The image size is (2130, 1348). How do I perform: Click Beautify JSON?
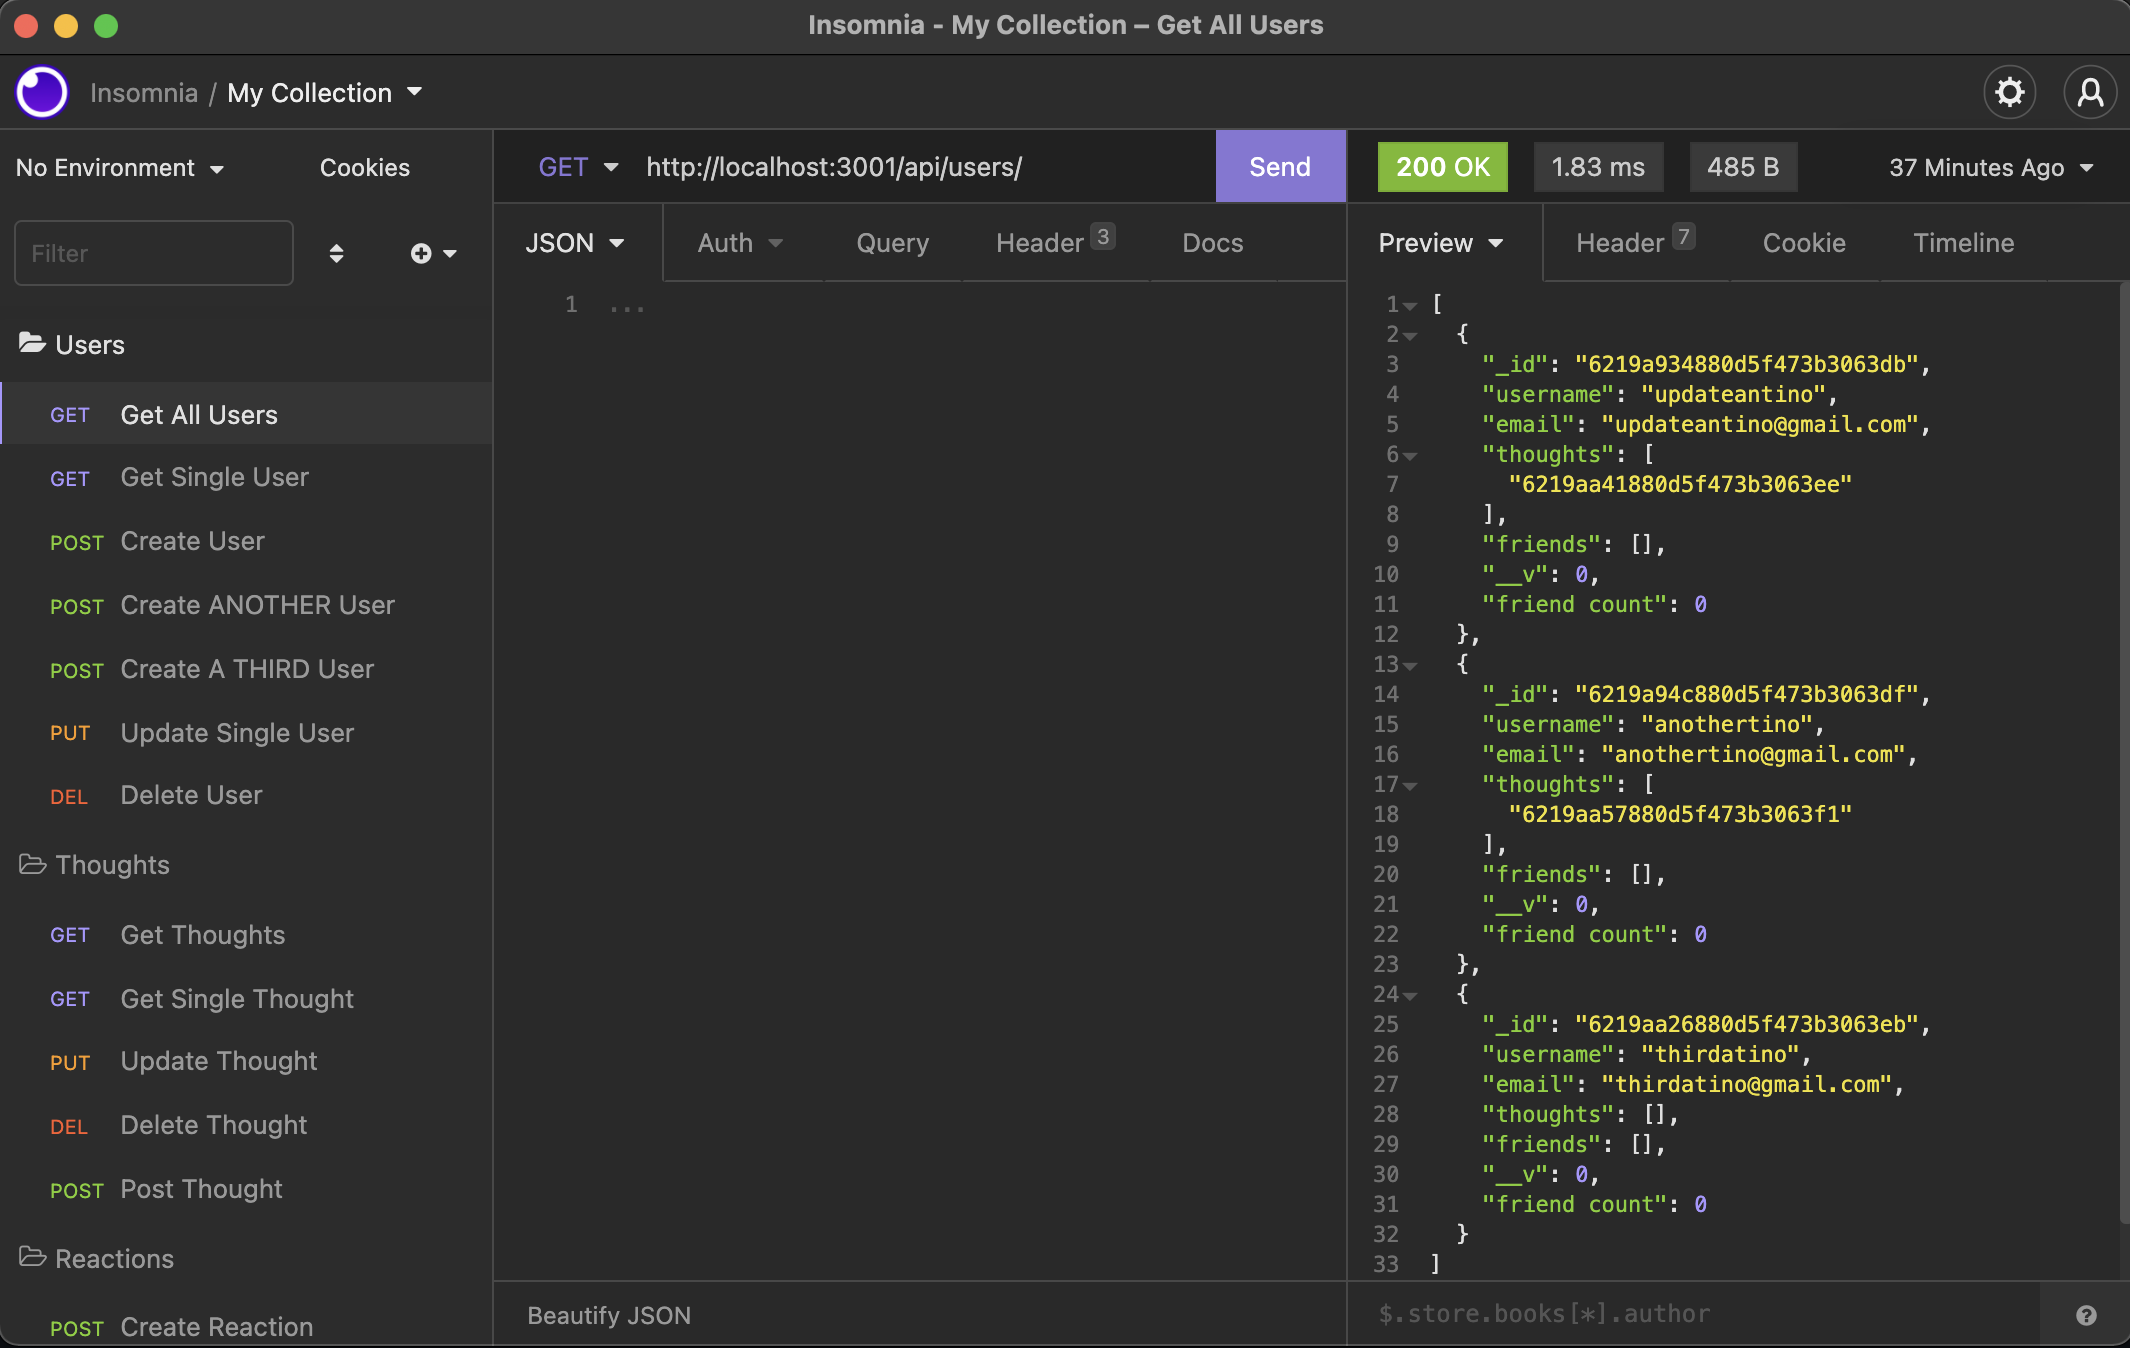click(608, 1314)
